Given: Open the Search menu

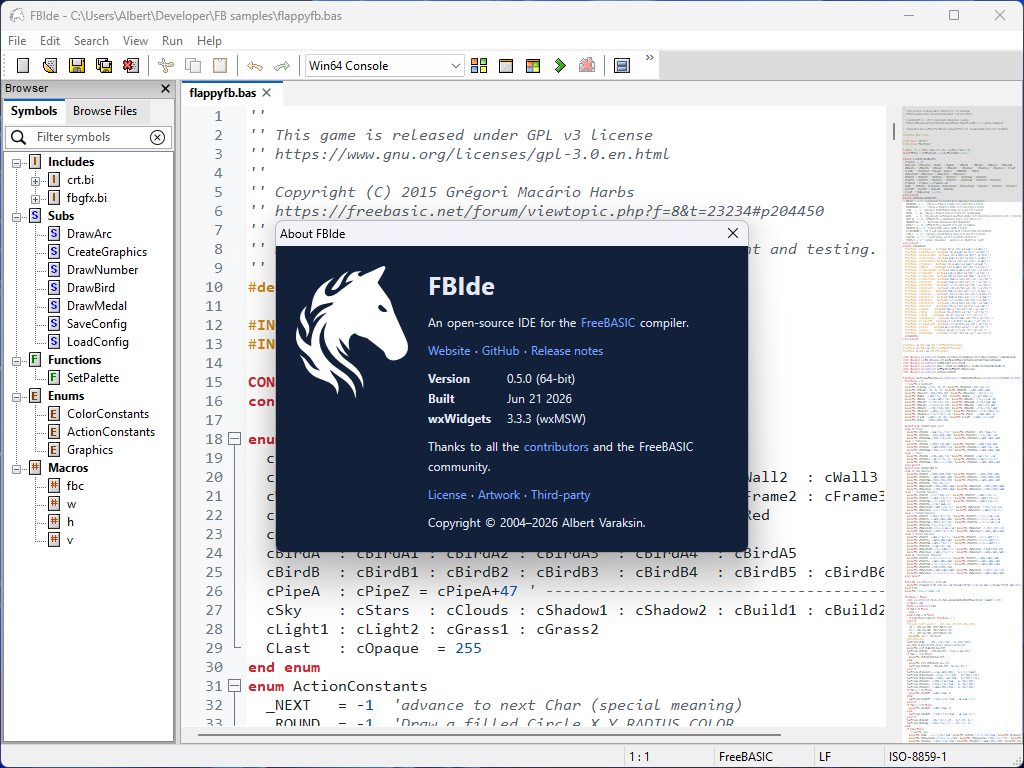Looking at the screenshot, I should click(91, 40).
